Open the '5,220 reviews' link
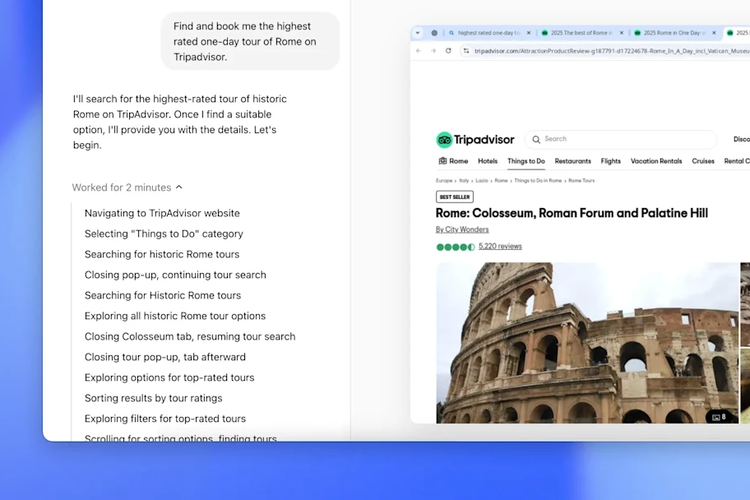The image size is (750, 500). pos(500,246)
